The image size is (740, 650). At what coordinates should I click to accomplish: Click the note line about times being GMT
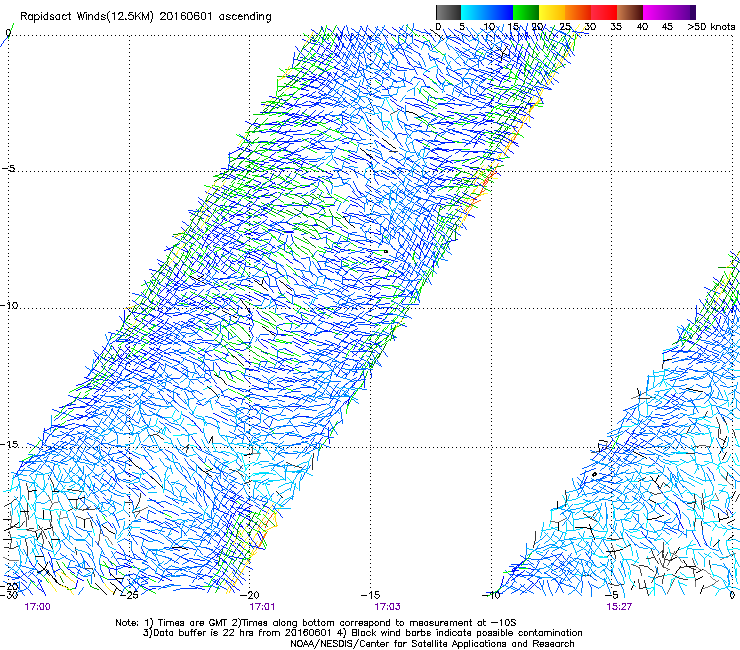click(316, 623)
